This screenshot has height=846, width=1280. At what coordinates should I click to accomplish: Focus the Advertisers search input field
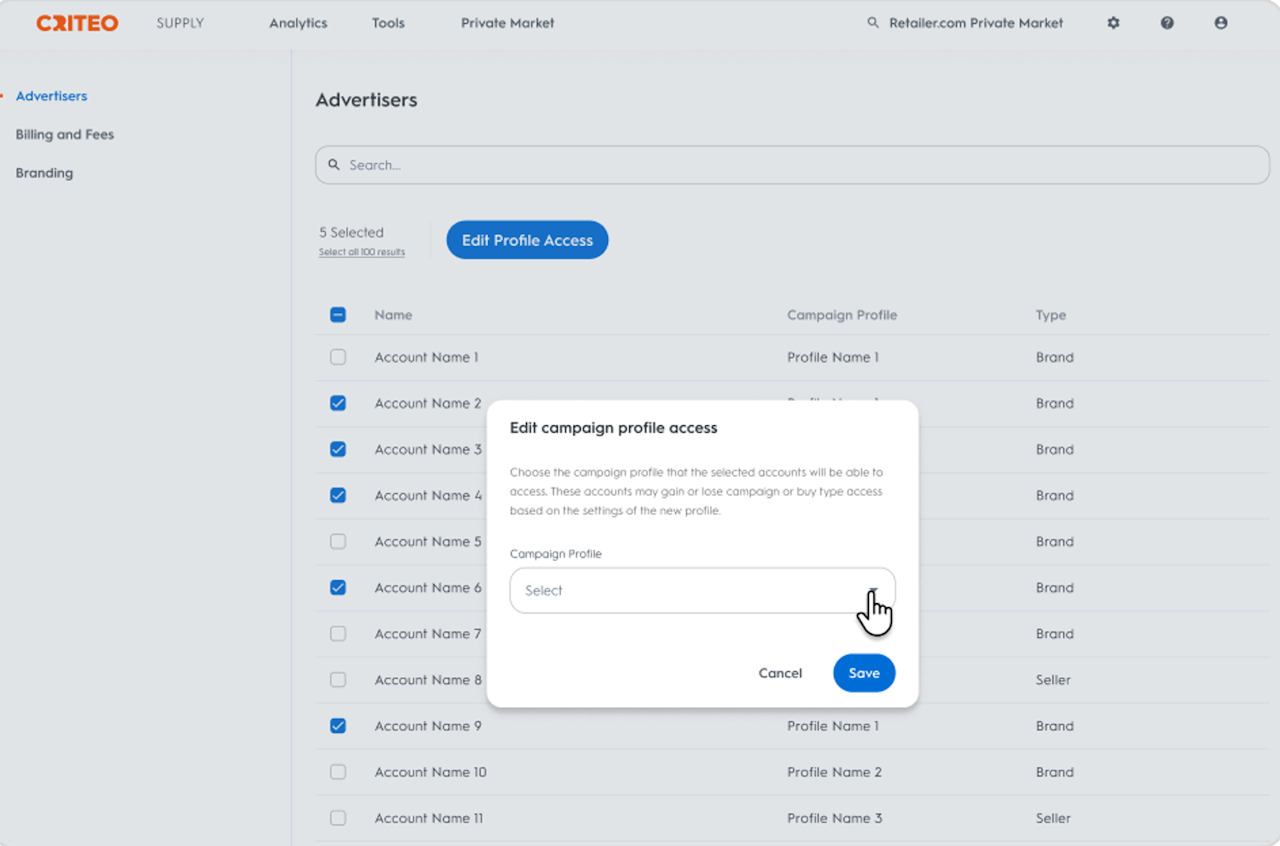[x=792, y=165]
